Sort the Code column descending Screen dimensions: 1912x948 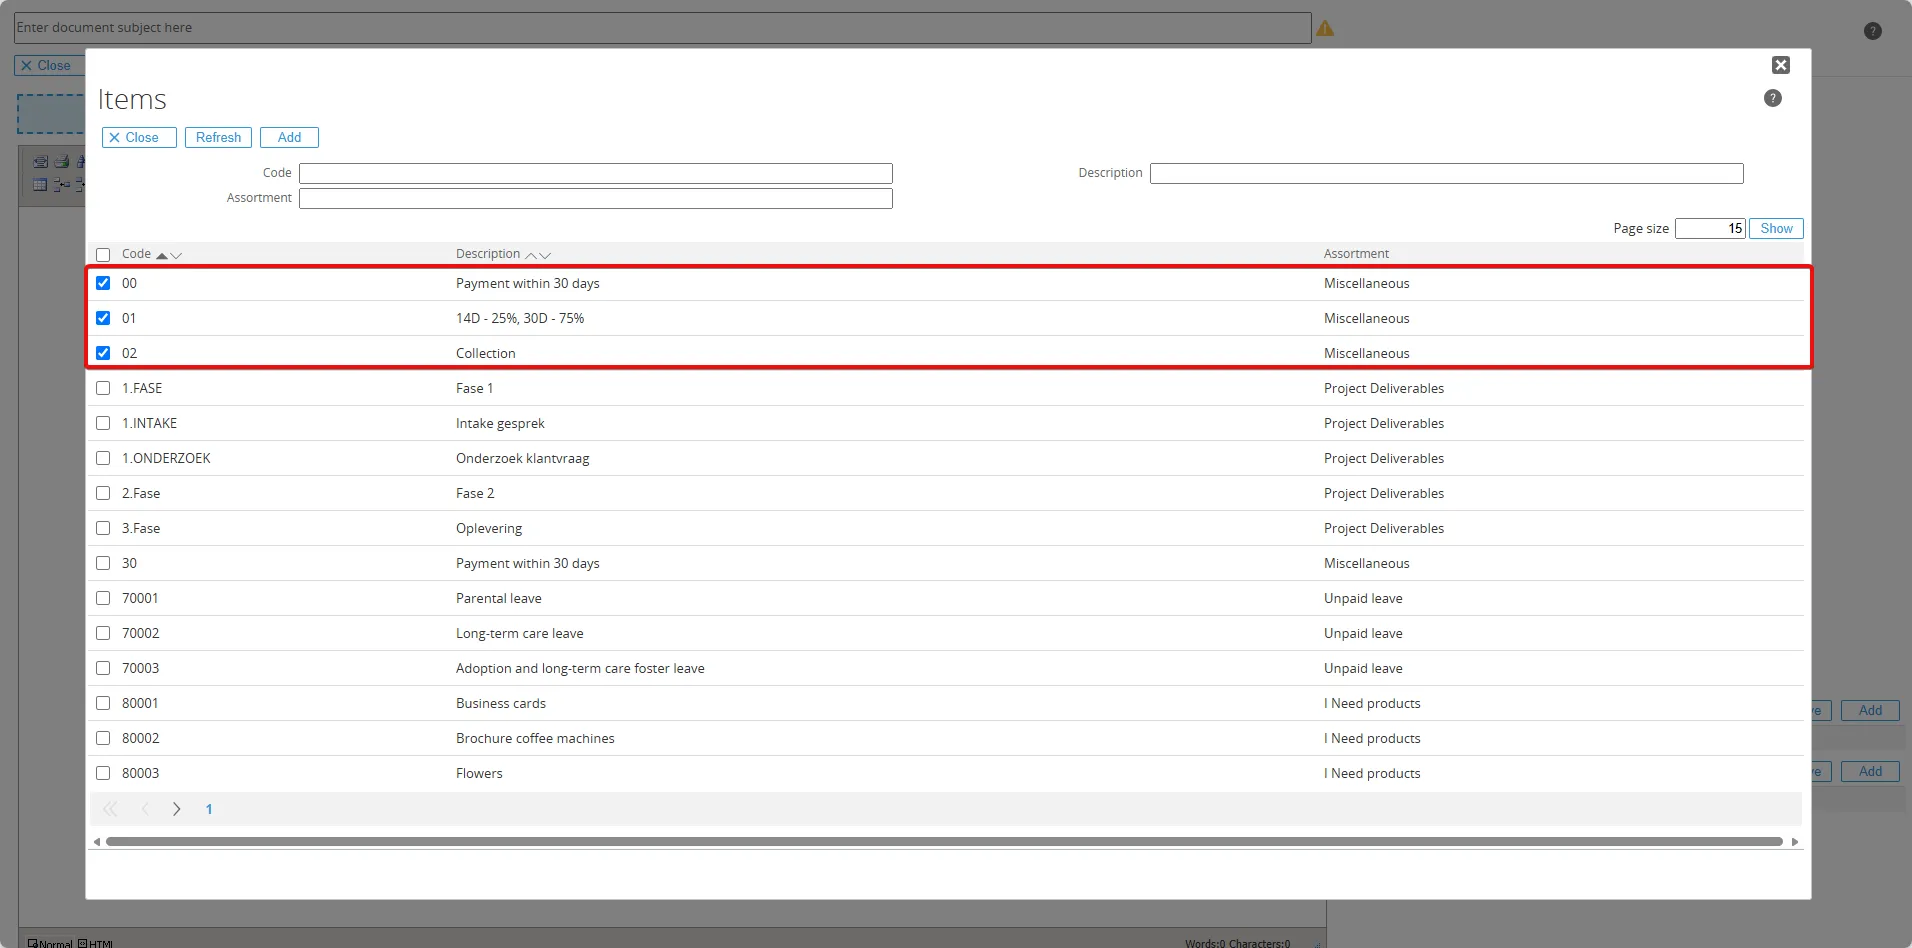coord(176,255)
